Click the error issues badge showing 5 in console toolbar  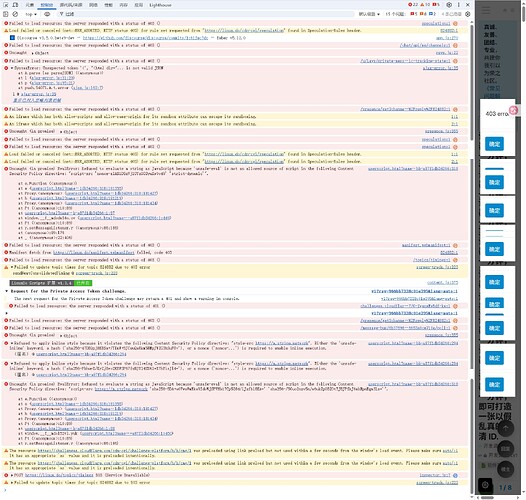click(414, 14)
